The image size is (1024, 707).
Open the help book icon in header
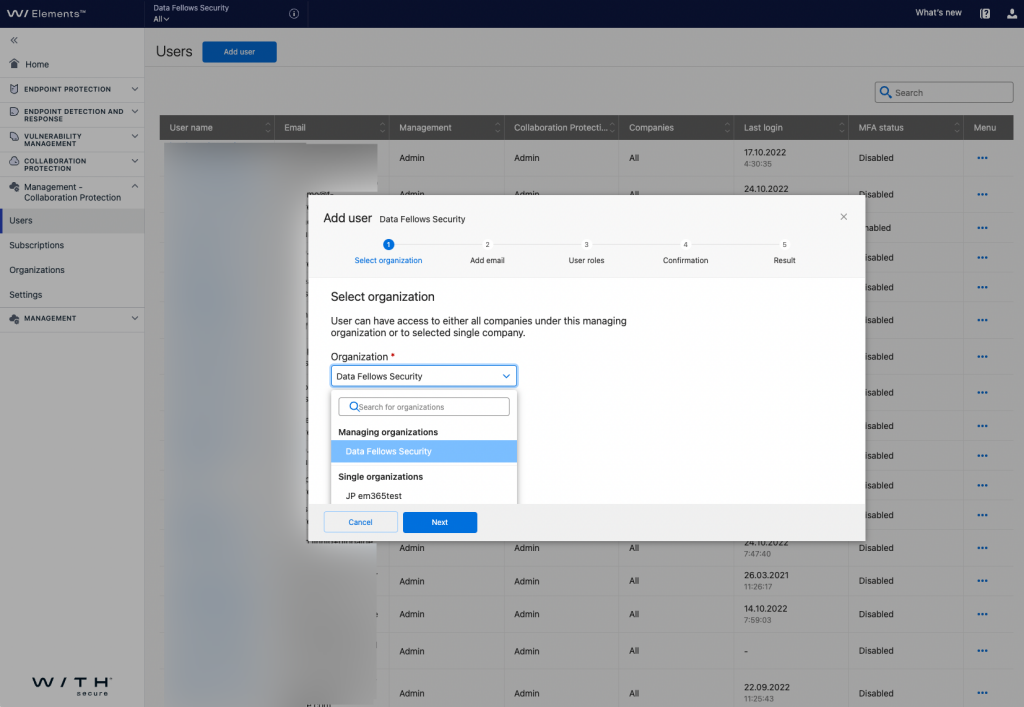(x=985, y=13)
